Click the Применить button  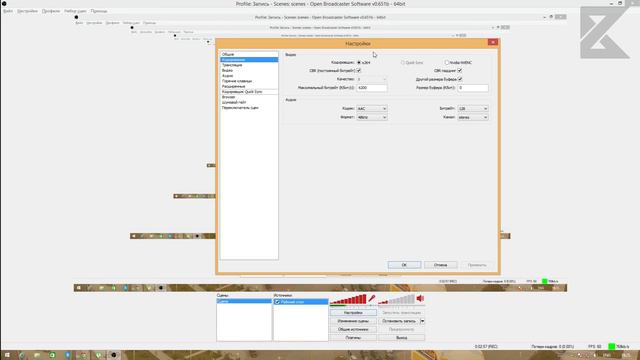477,265
